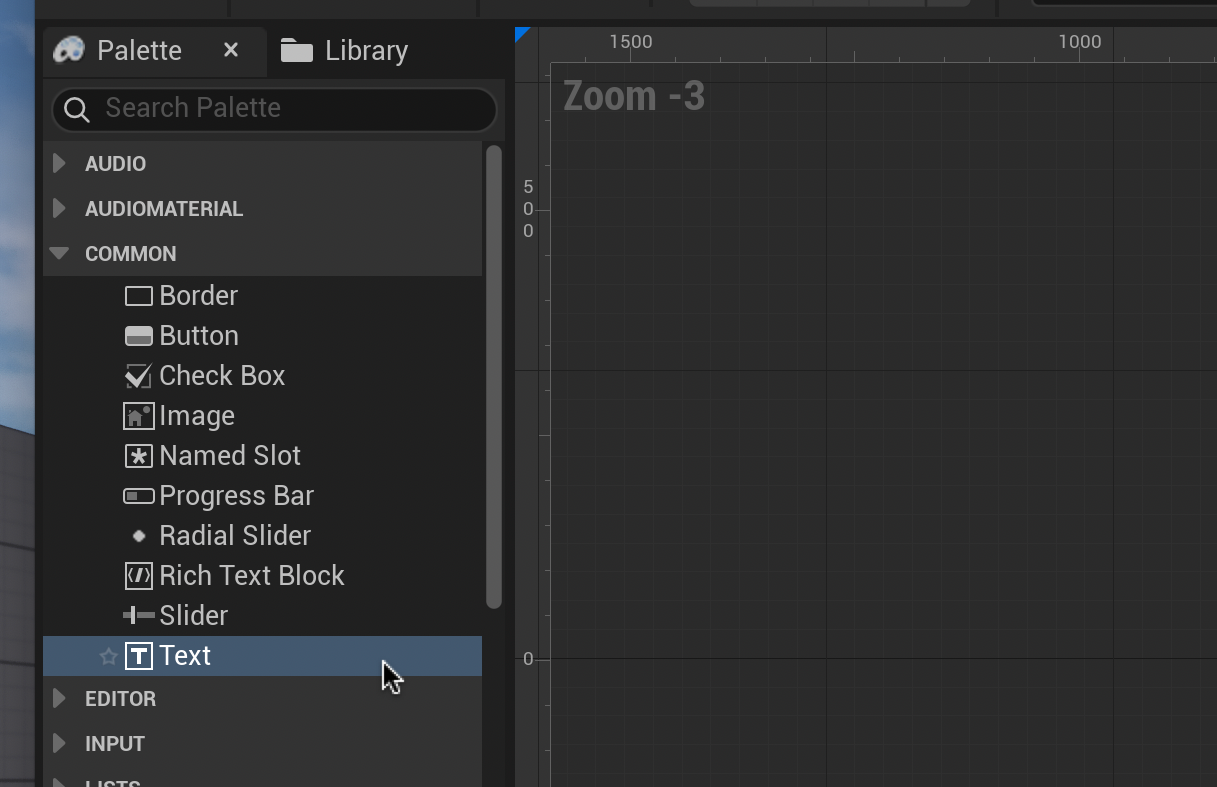1217x787 pixels.
Task: Close the Palette tab
Action: coord(231,50)
